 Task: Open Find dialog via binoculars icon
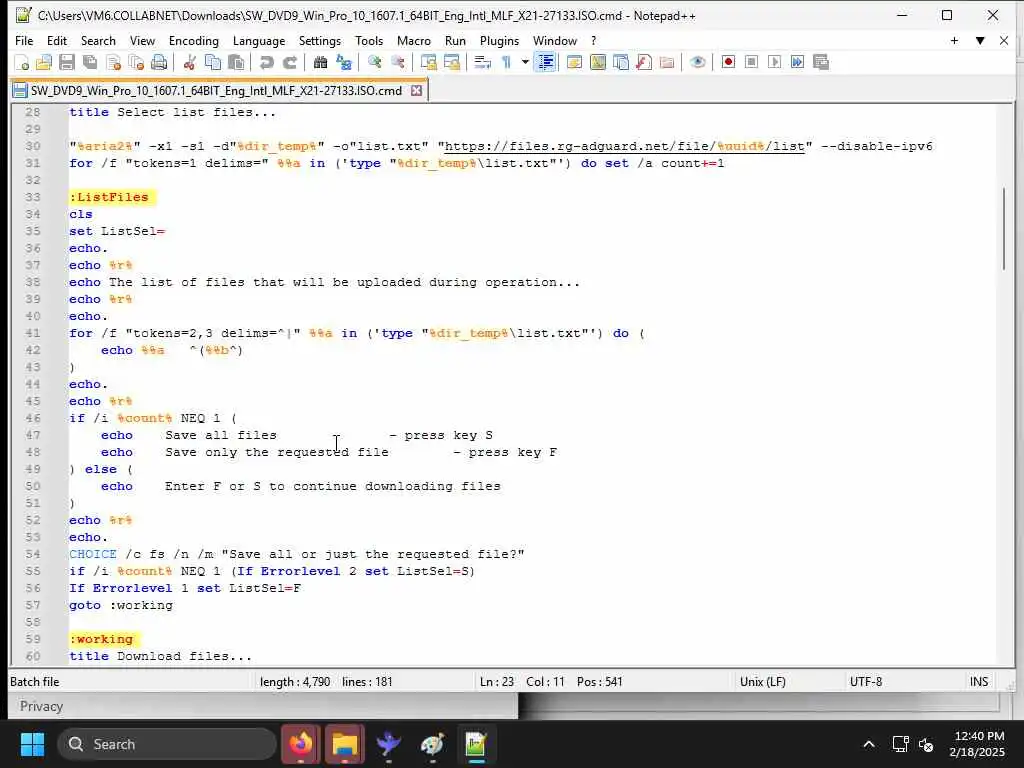(x=320, y=63)
